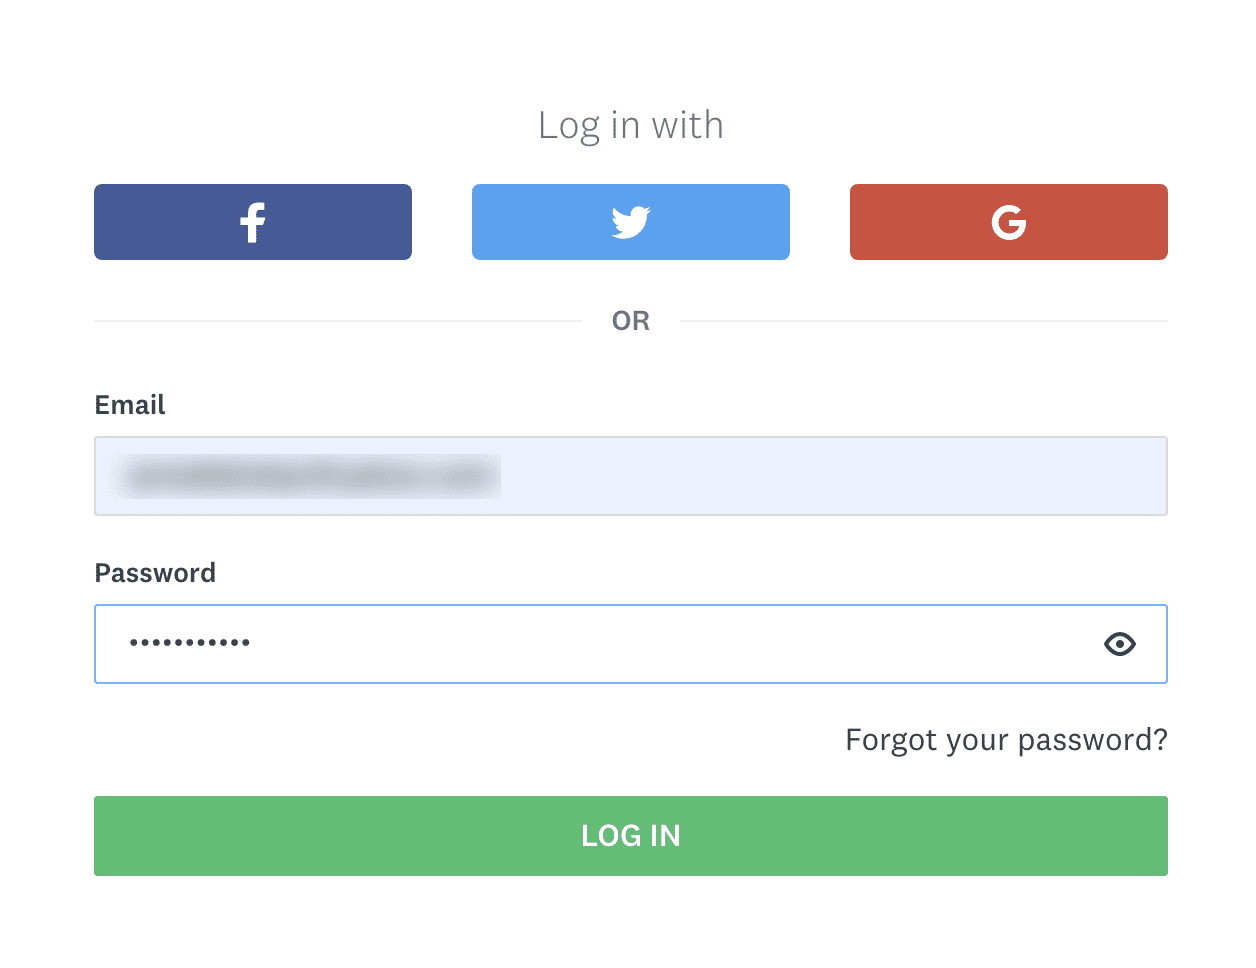Viewport: 1256px width, 968px height.
Task: Log in using the light blue Twitter button
Action: tap(631, 222)
